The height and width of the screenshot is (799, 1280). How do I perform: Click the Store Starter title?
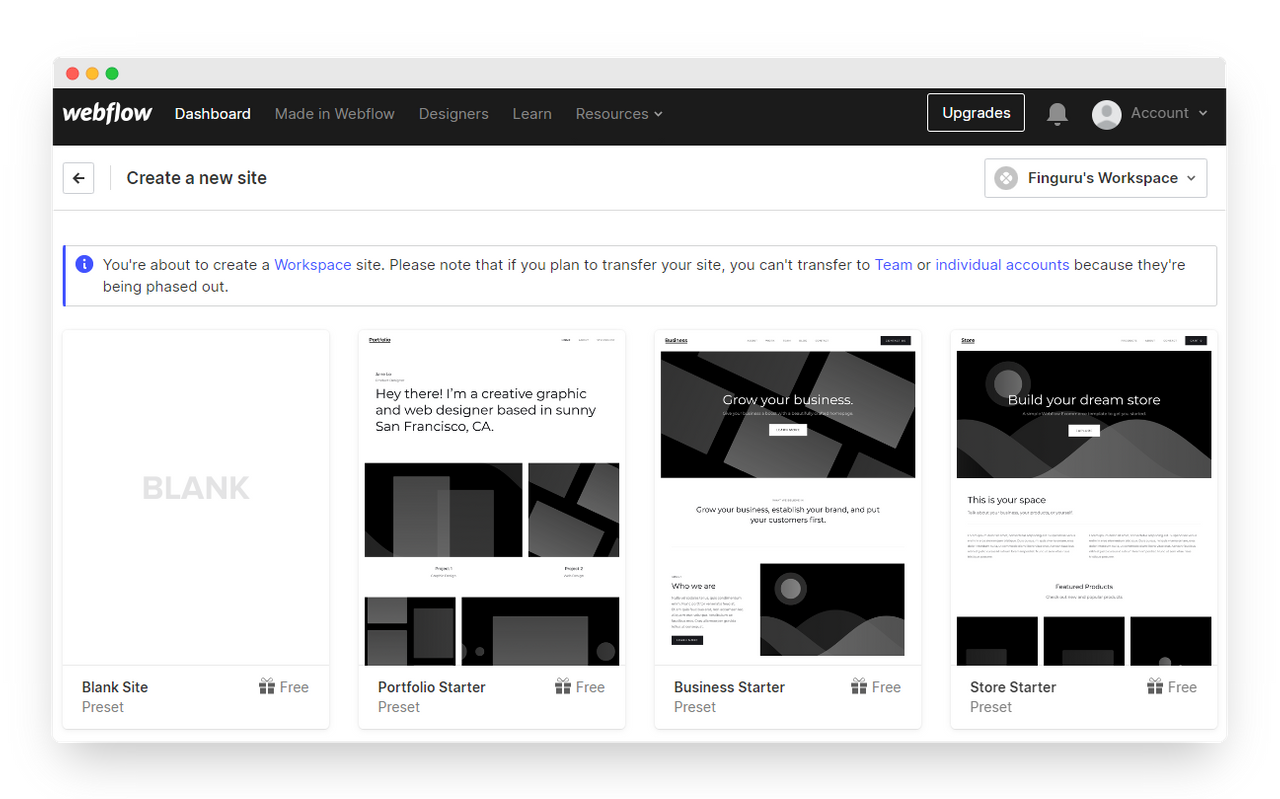[x=1013, y=687]
